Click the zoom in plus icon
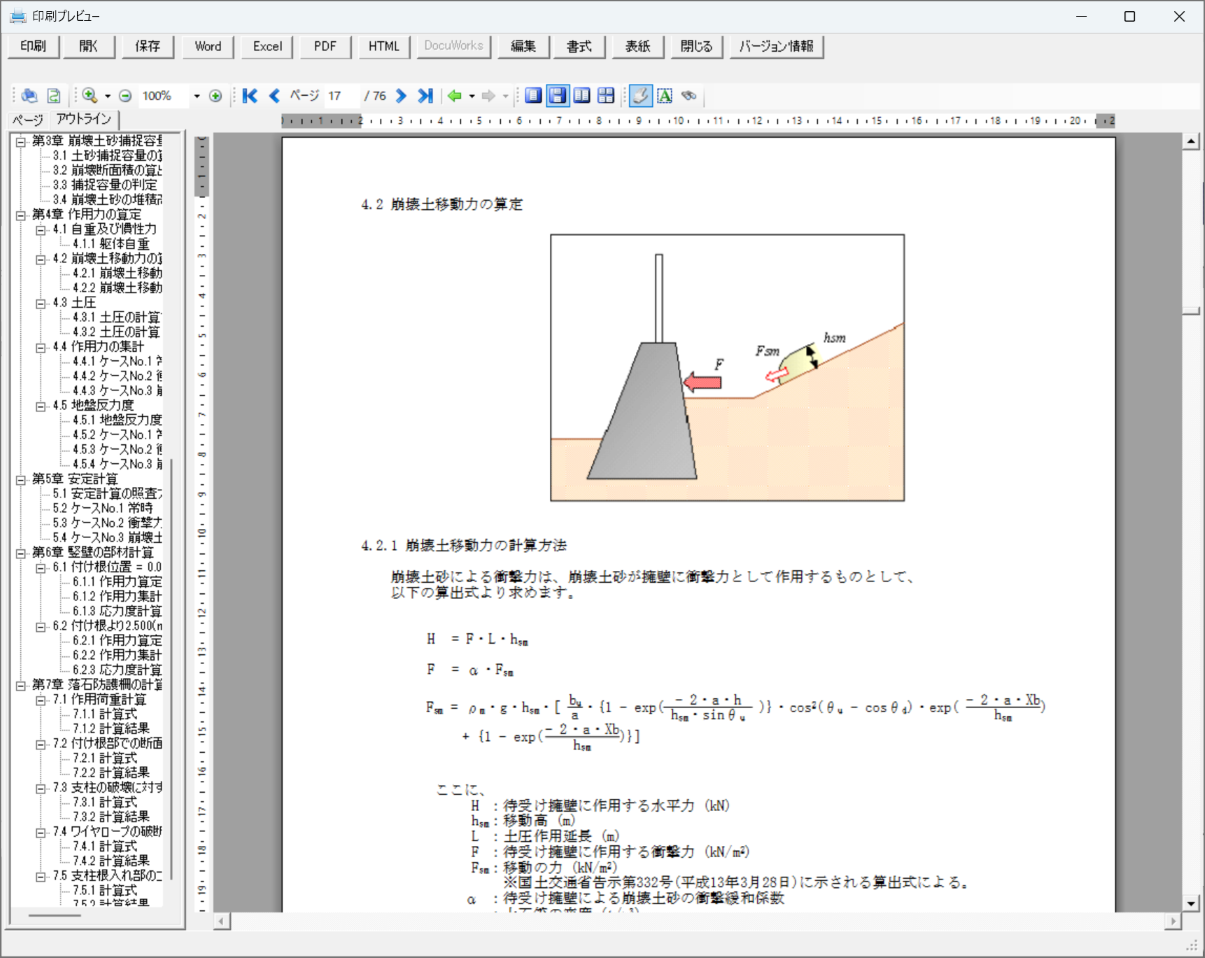1205x958 pixels. coord(215,96)
